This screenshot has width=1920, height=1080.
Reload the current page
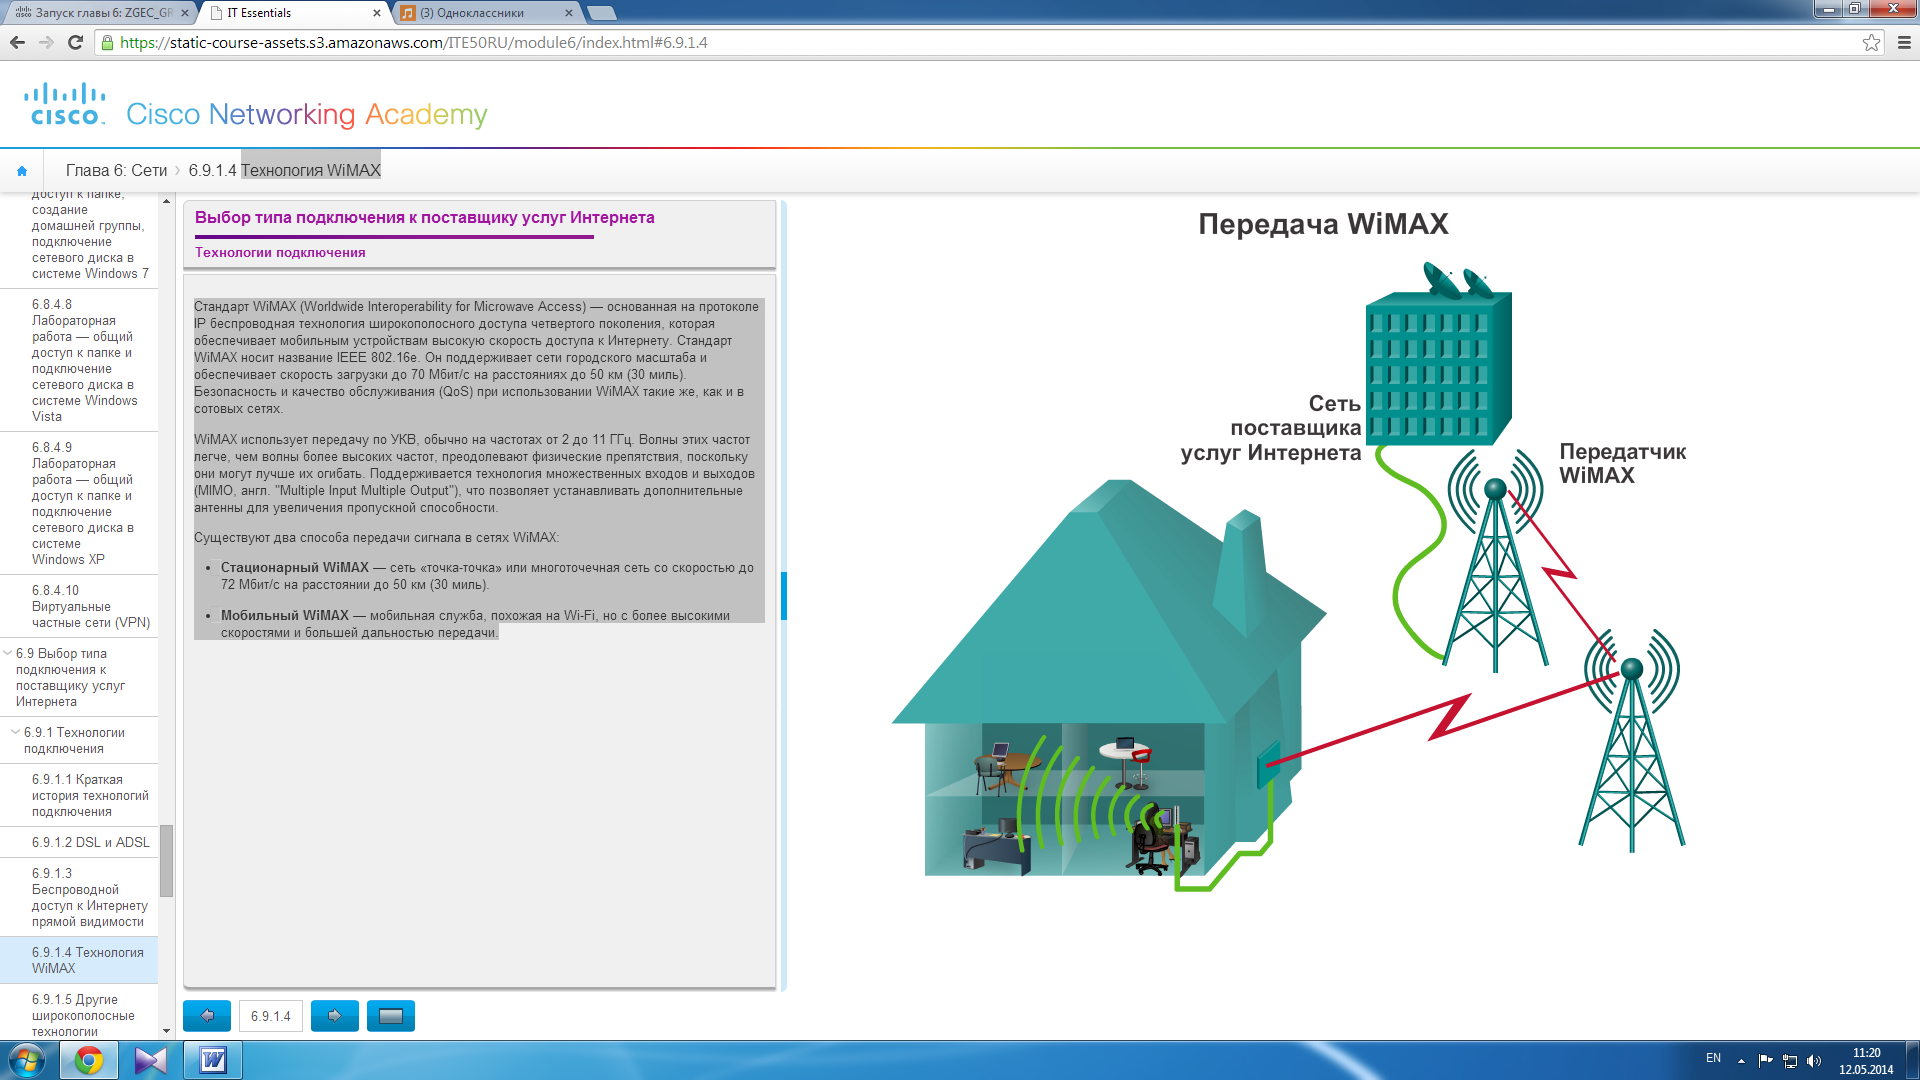[75, 42]
